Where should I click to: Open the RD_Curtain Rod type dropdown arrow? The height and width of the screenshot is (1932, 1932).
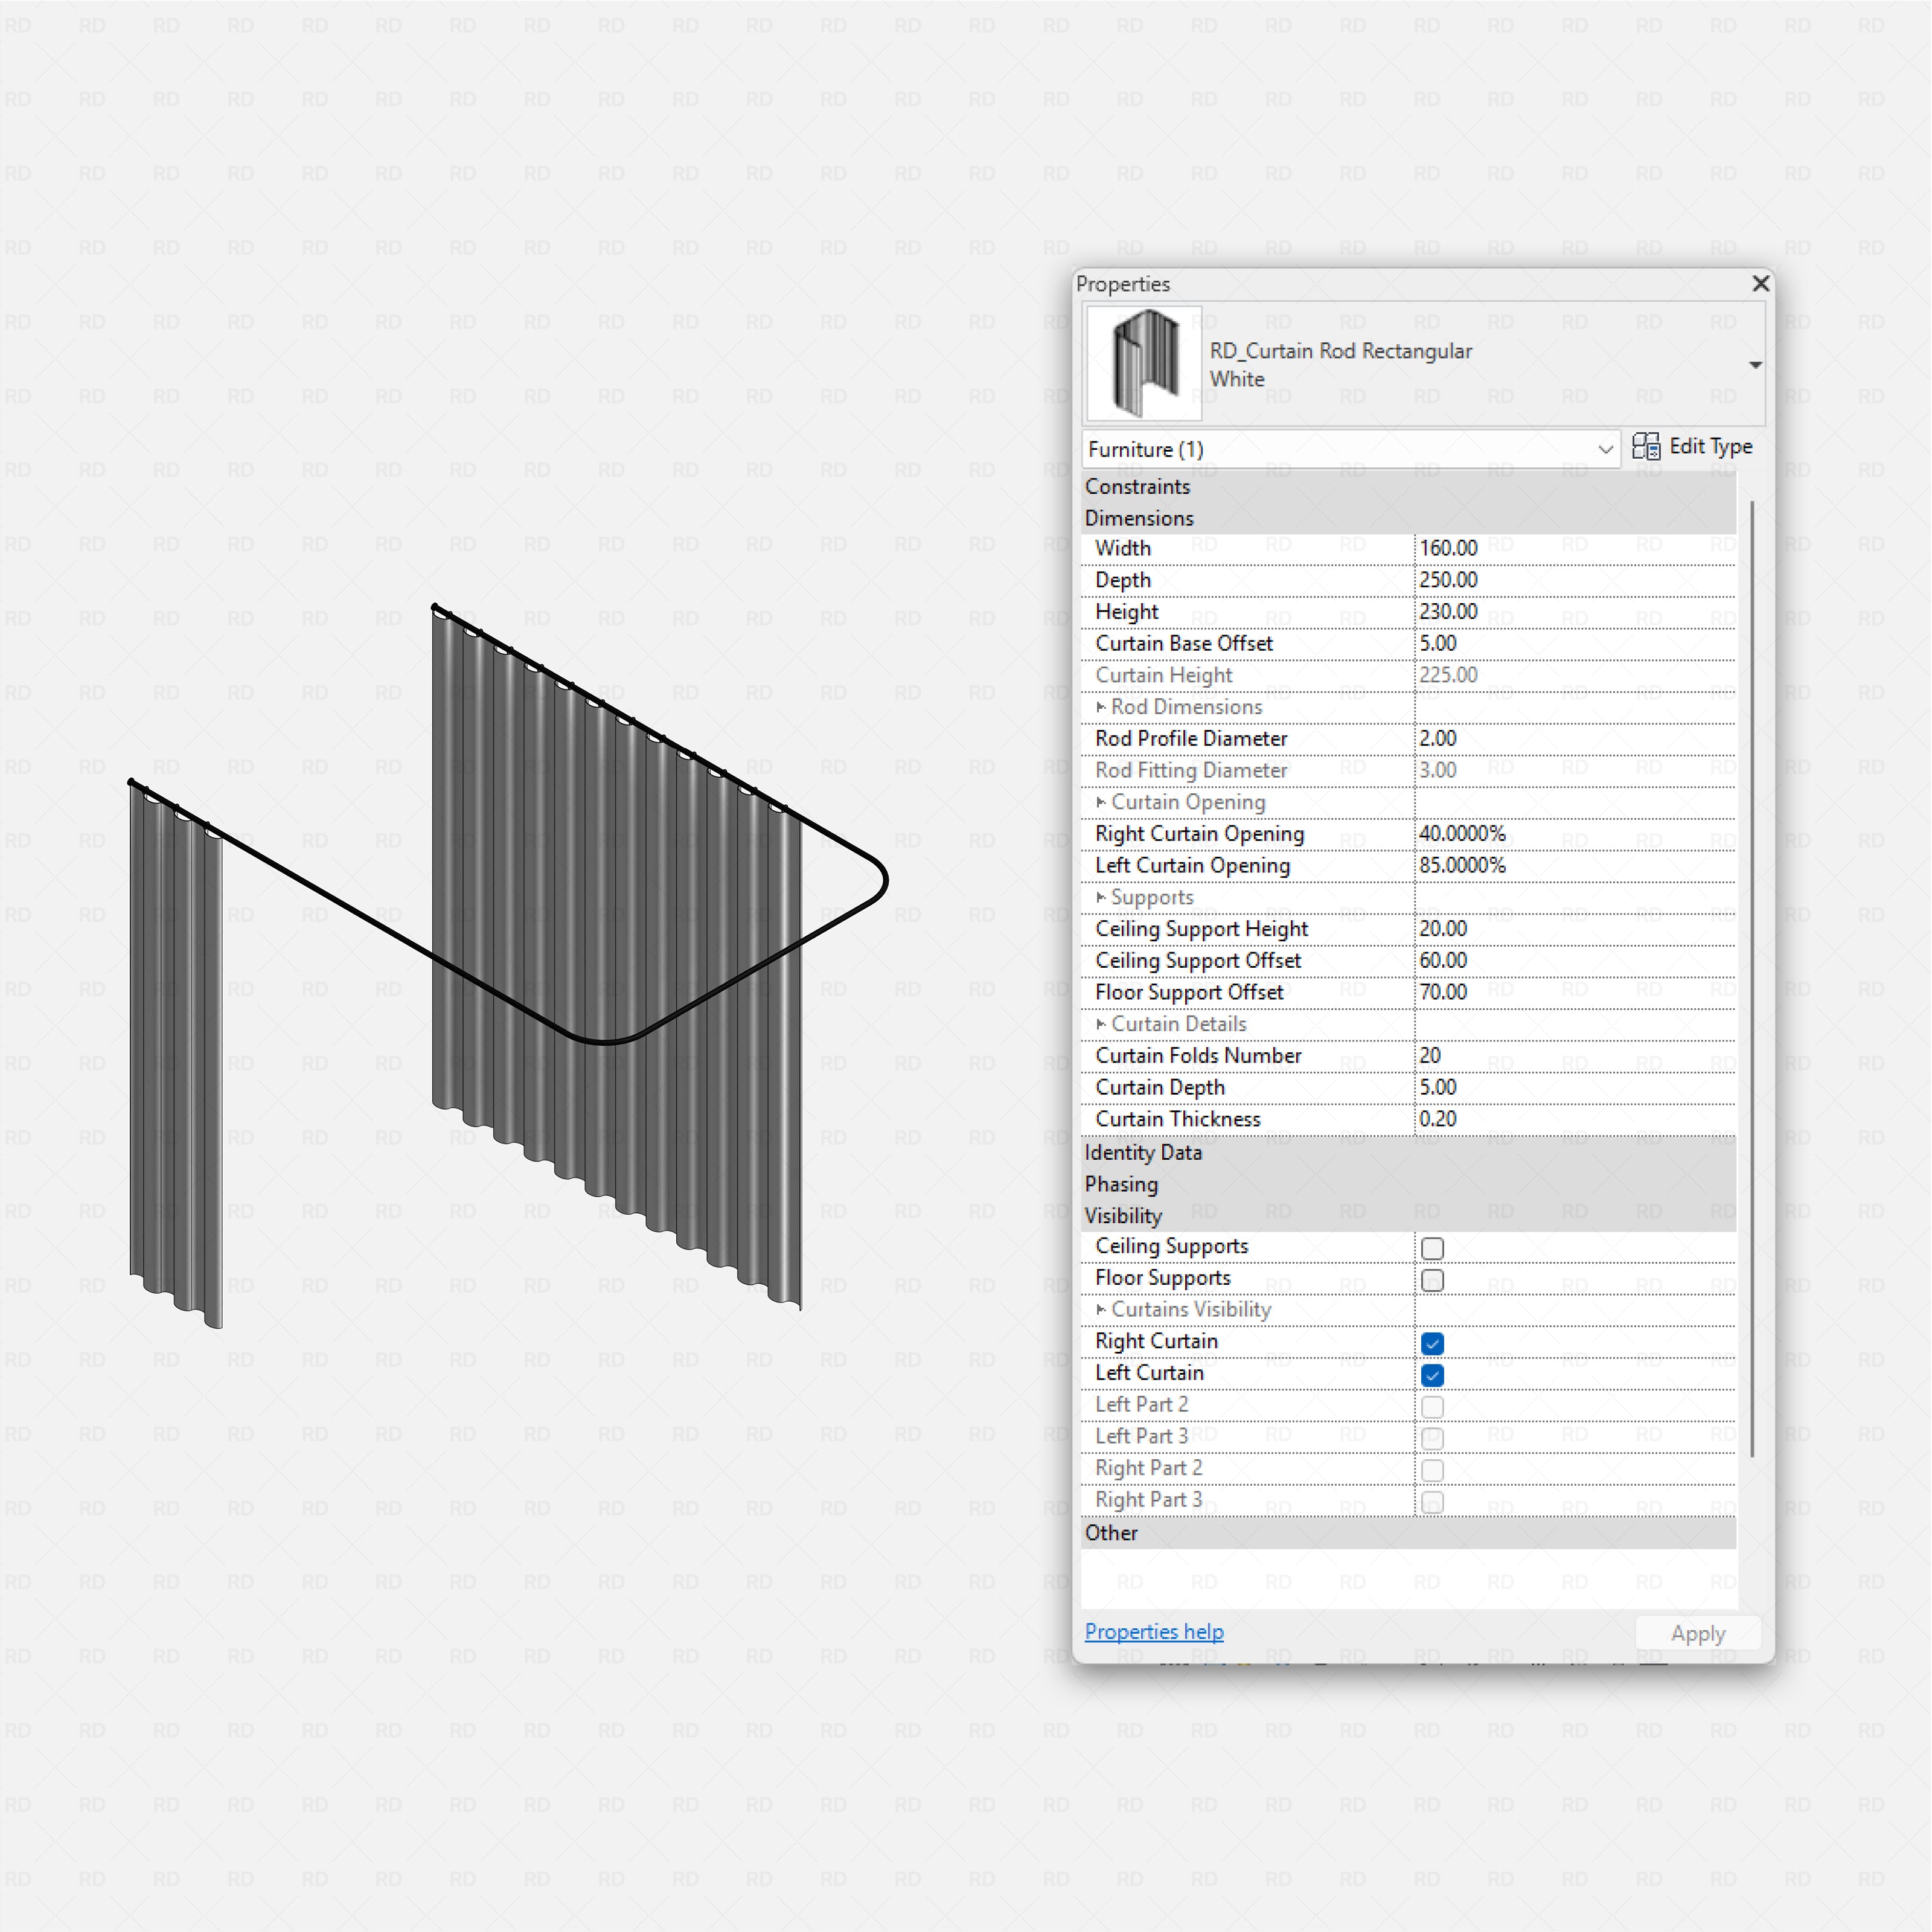(1756, 365)
